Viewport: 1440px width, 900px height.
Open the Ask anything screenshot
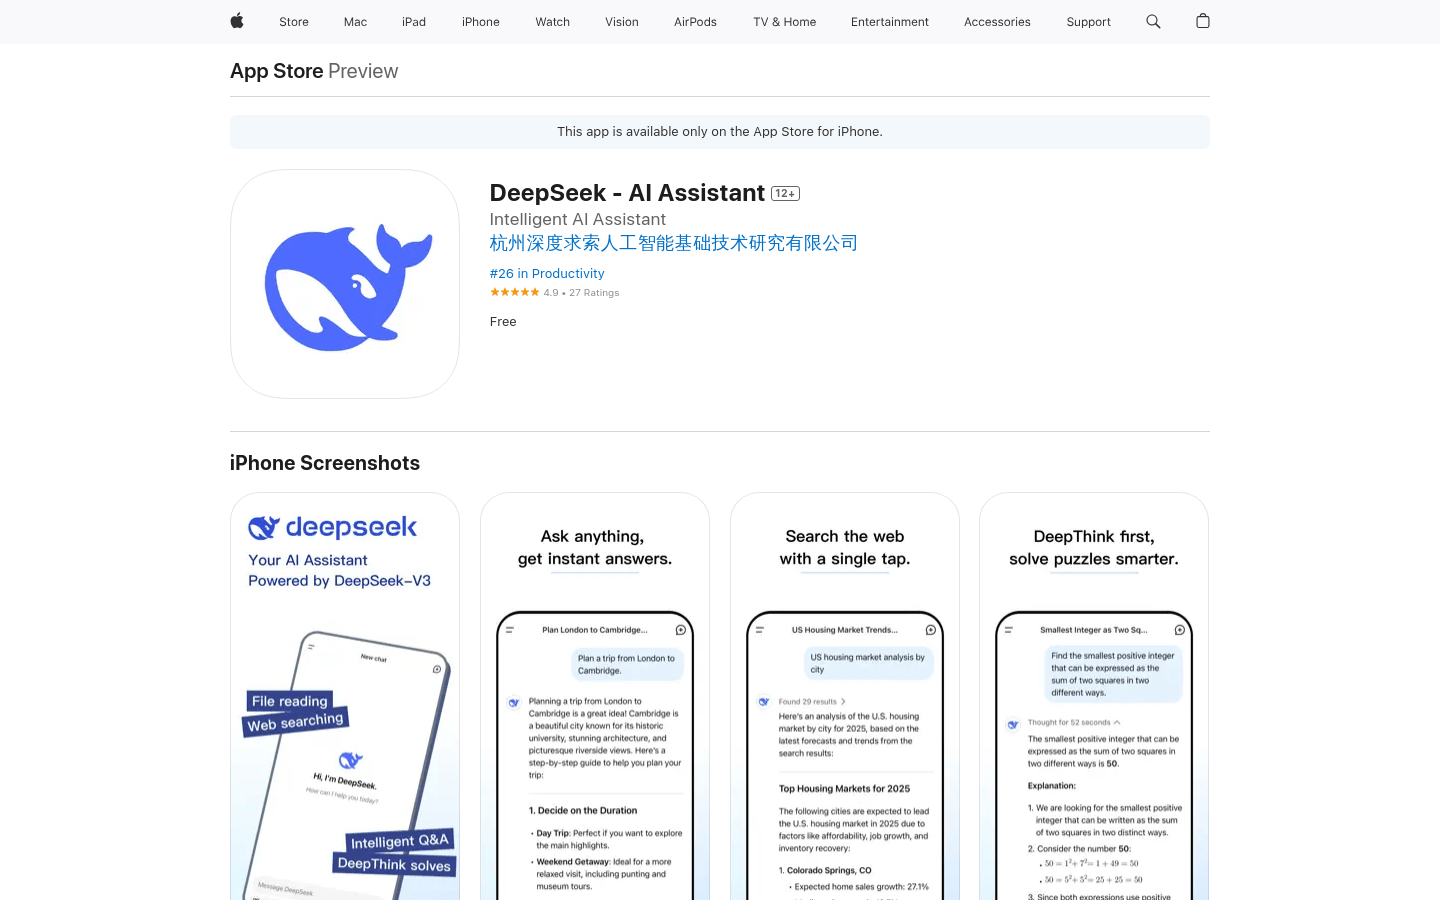tap(595, 697)
